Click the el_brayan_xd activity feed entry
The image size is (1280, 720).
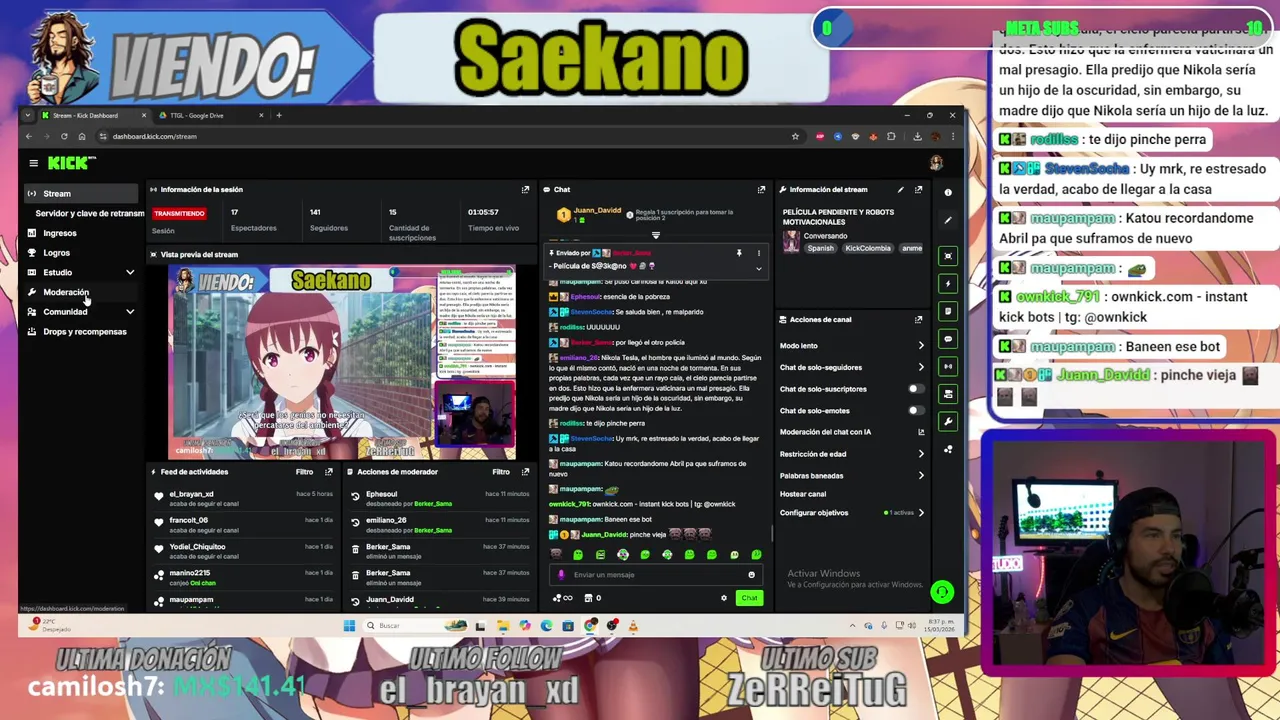point(244,499)
